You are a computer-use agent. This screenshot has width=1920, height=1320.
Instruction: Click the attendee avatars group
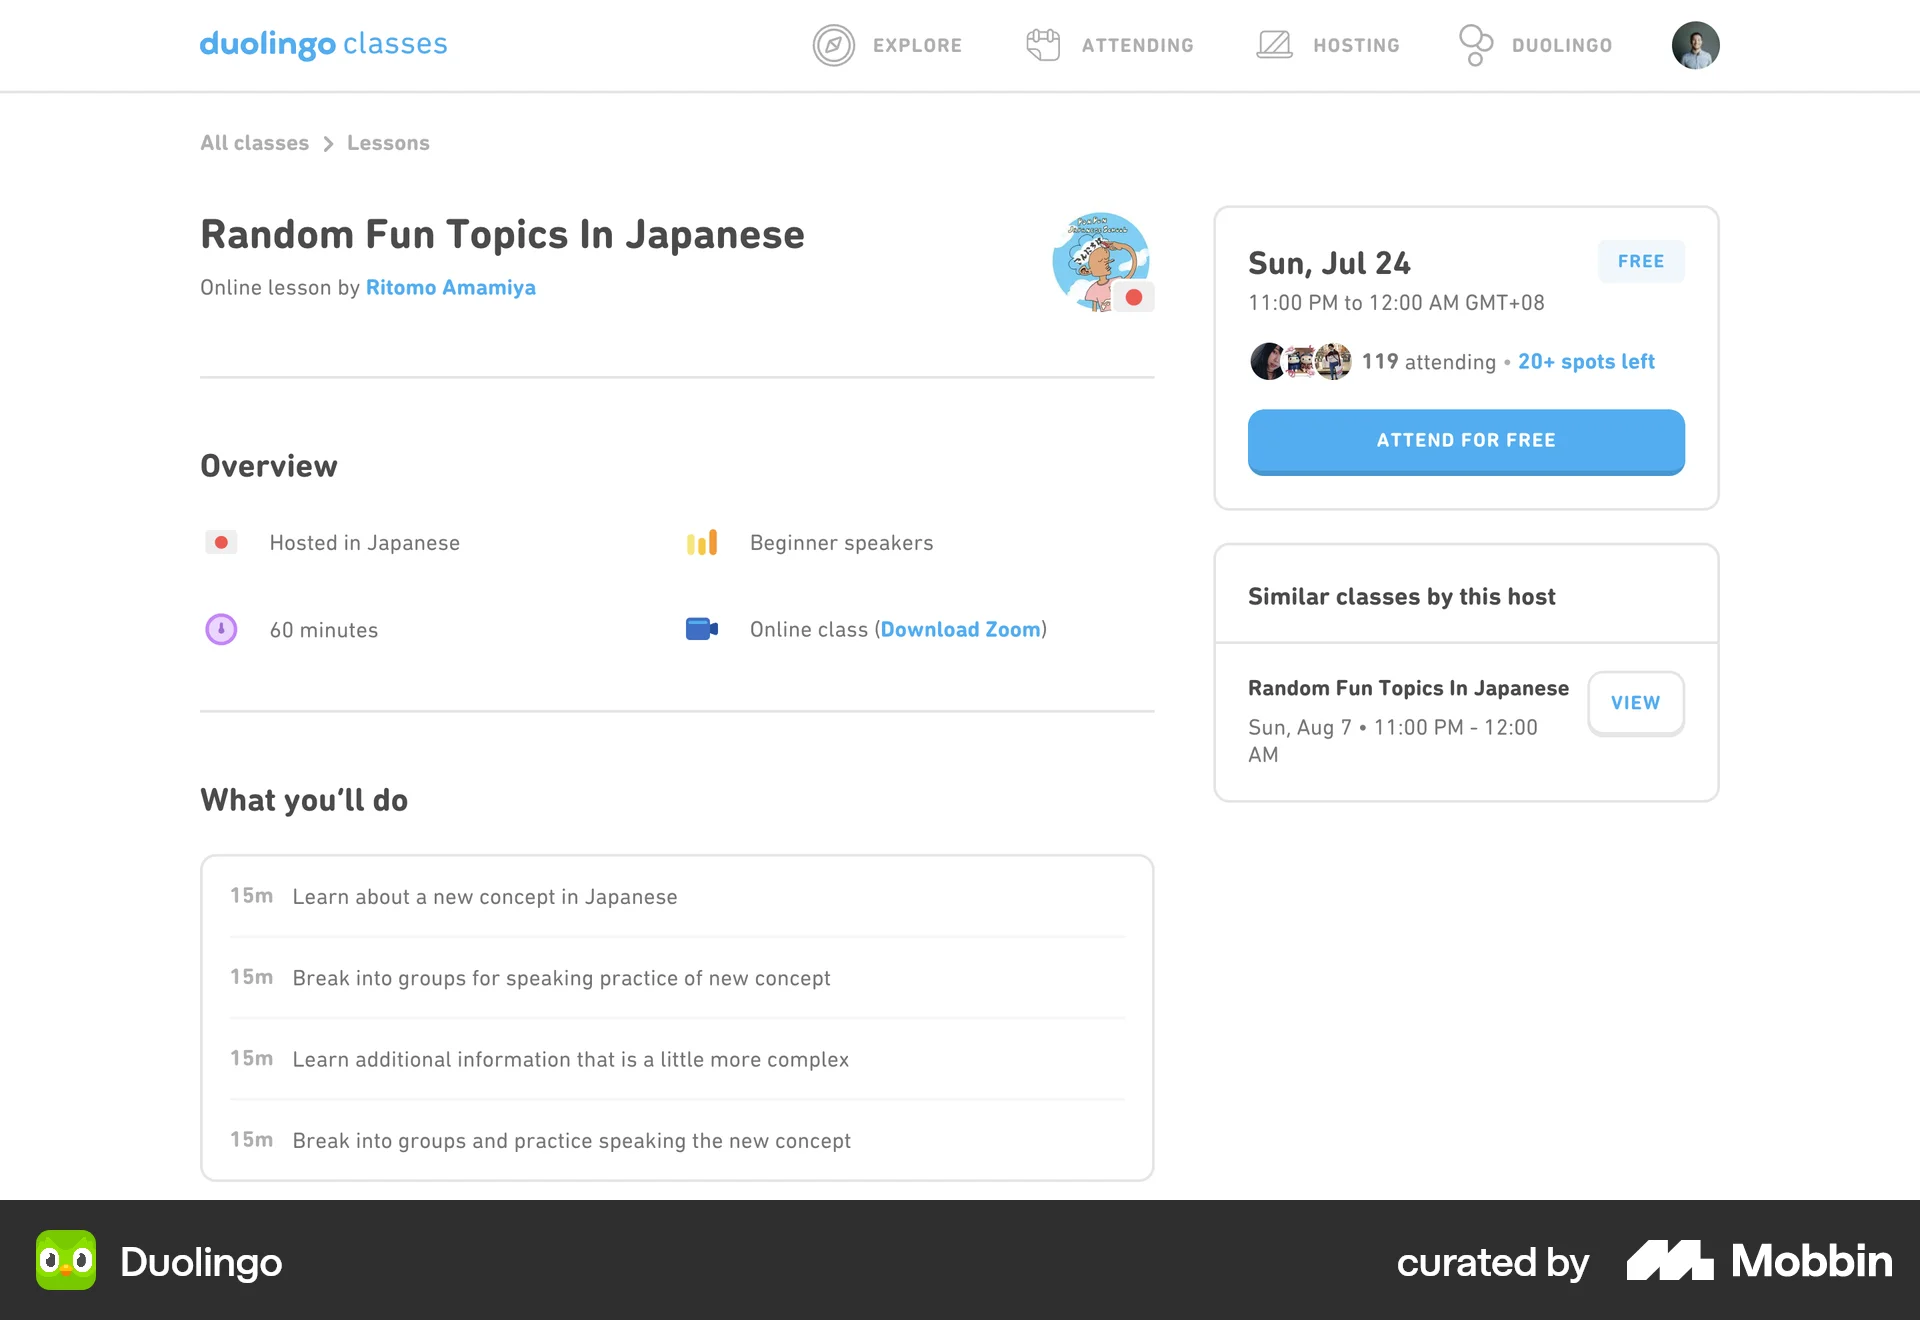coord(1298,361)
